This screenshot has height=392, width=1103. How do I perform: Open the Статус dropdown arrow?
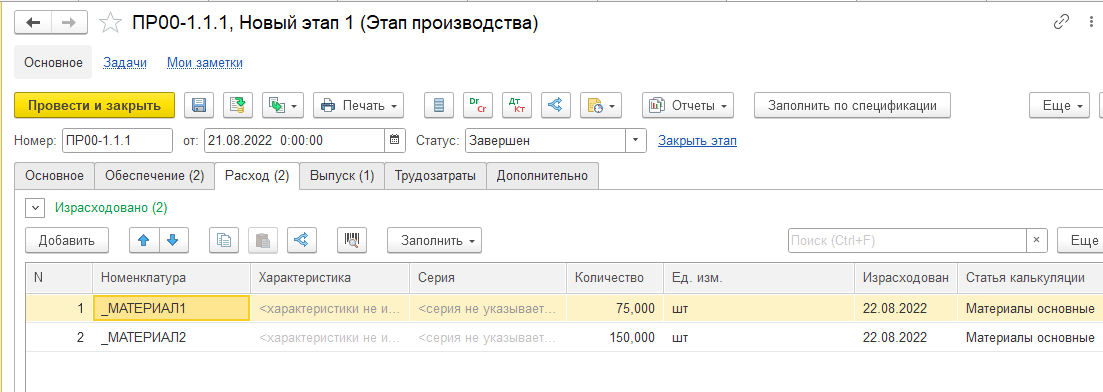click(636, 140)
